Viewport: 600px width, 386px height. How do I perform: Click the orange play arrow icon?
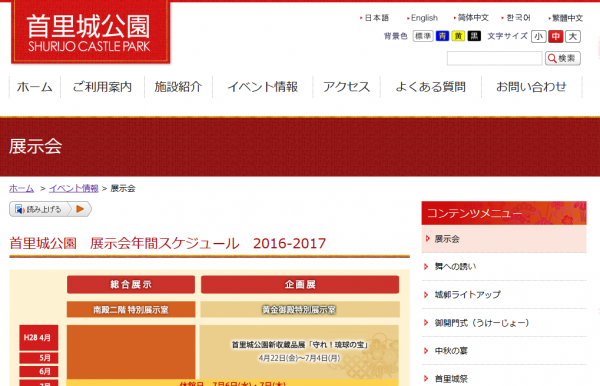point(80,209)
